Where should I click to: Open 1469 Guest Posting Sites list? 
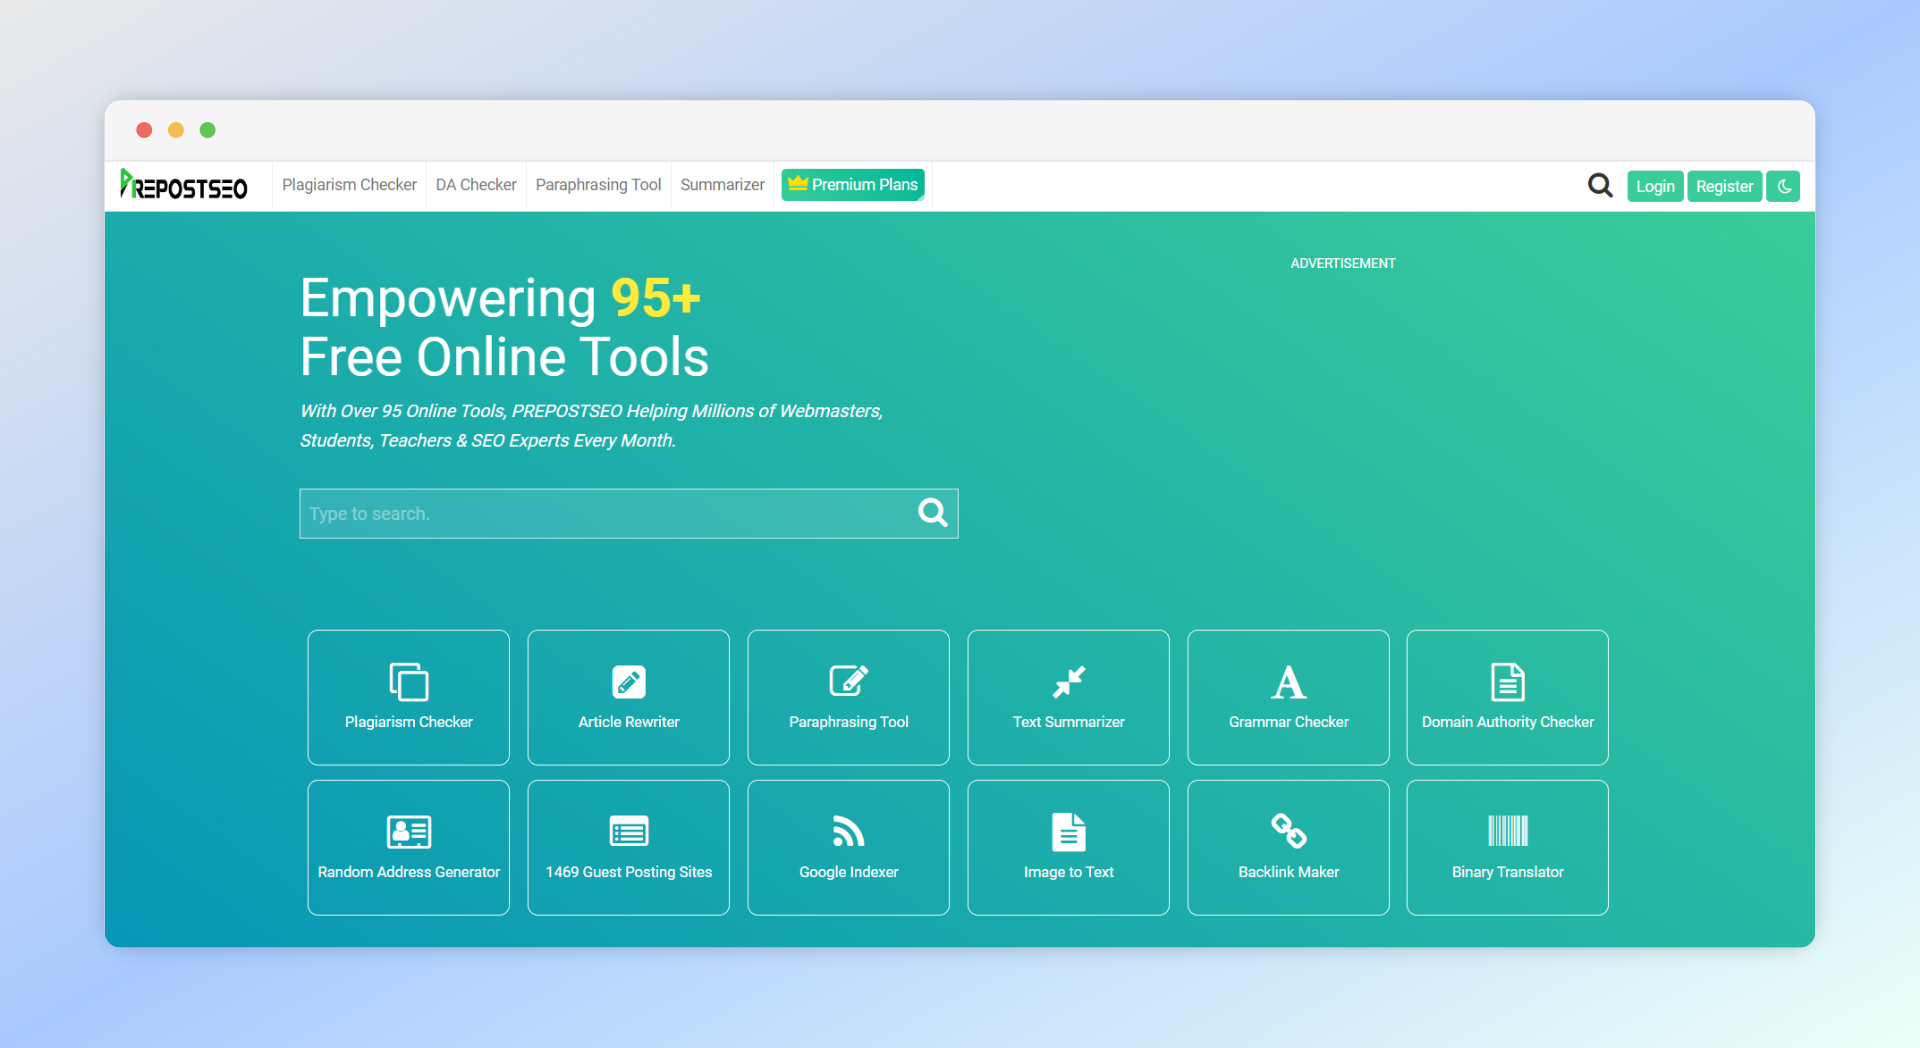coord(628,847)
